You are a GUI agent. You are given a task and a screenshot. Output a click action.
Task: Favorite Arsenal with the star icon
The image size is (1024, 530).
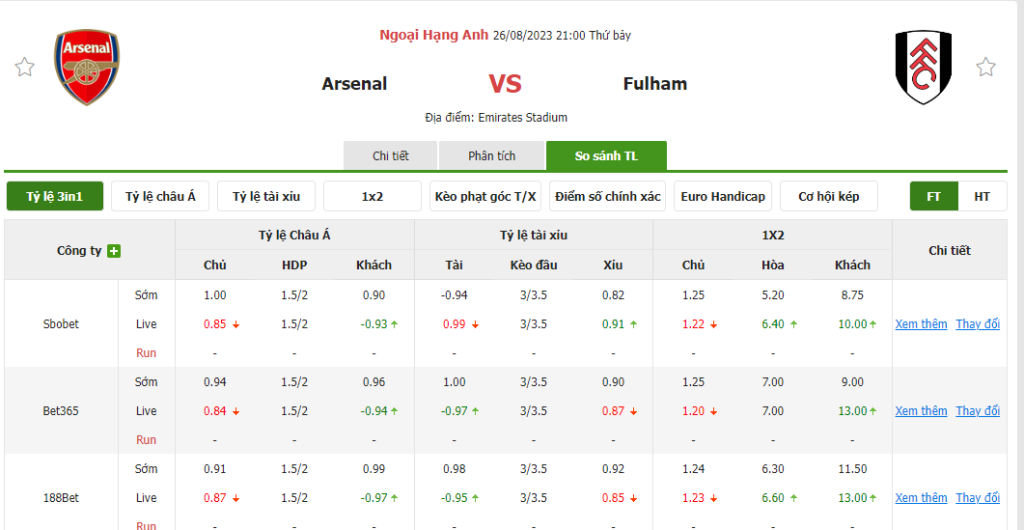24,67
